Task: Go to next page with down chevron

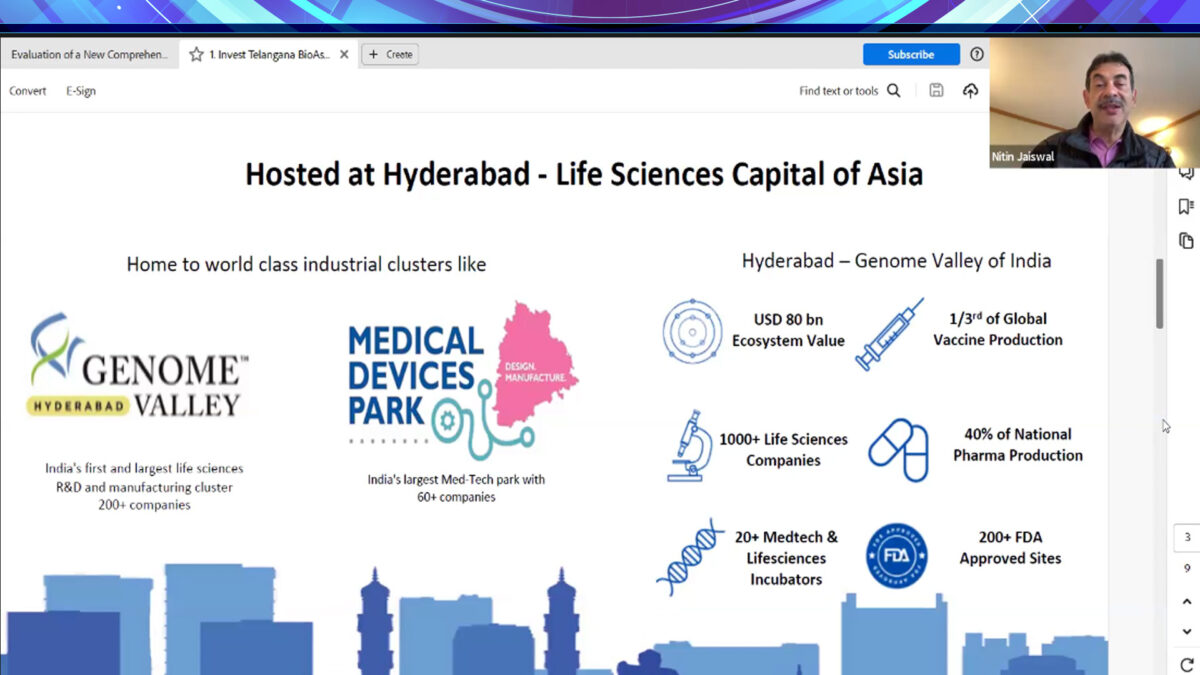Action: point(1187,632)
